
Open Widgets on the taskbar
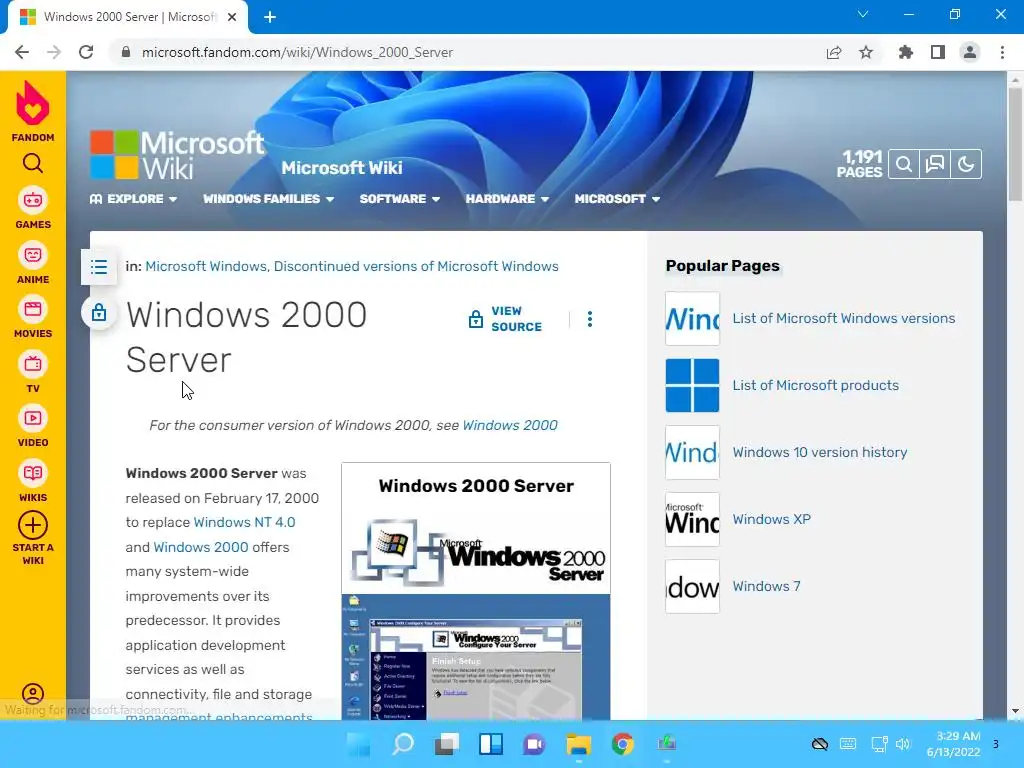pos(490,744)
